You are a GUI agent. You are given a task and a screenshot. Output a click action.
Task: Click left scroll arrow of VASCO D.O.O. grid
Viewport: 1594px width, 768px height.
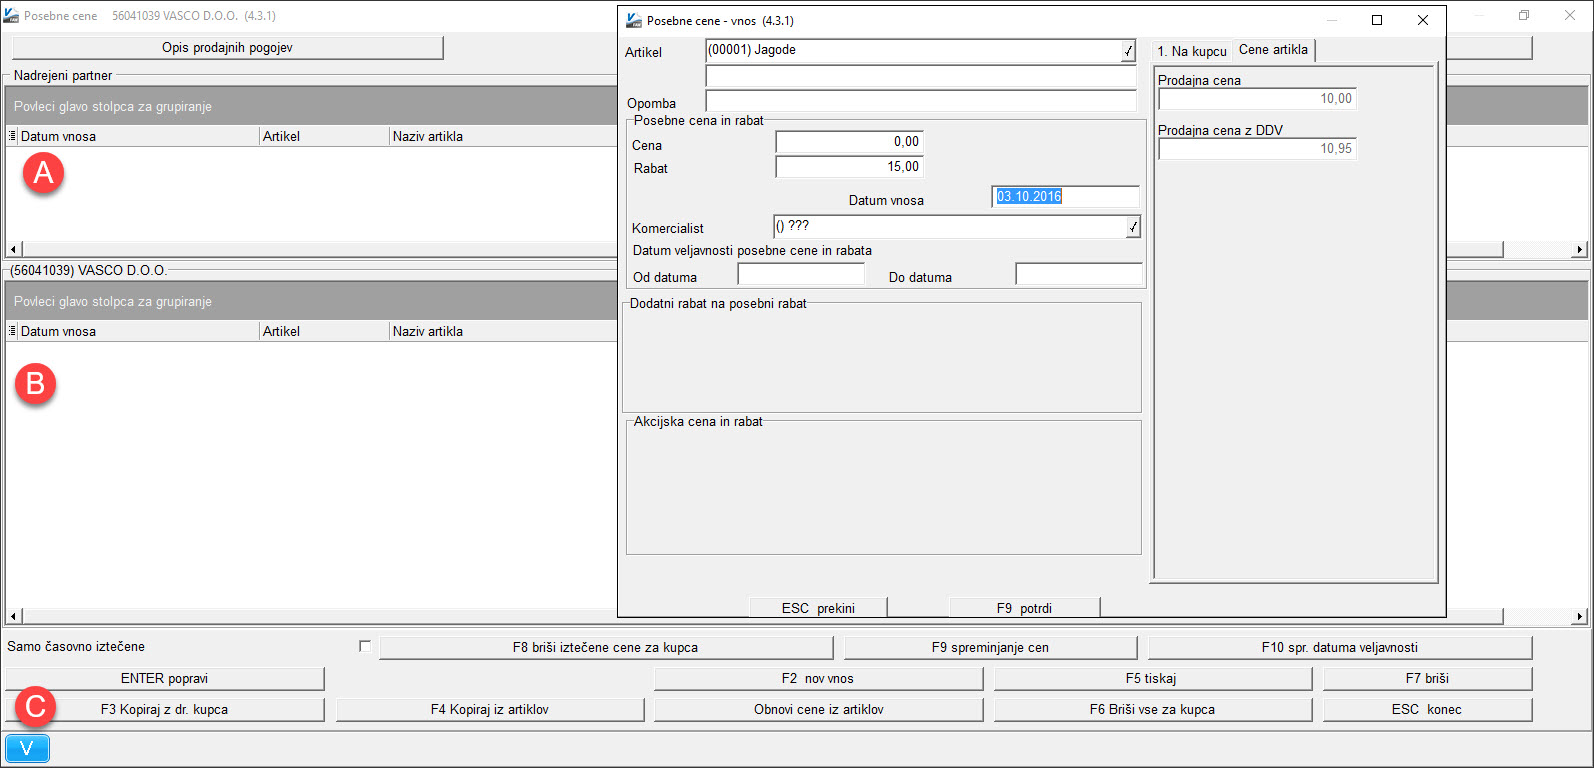coord(13,617)
